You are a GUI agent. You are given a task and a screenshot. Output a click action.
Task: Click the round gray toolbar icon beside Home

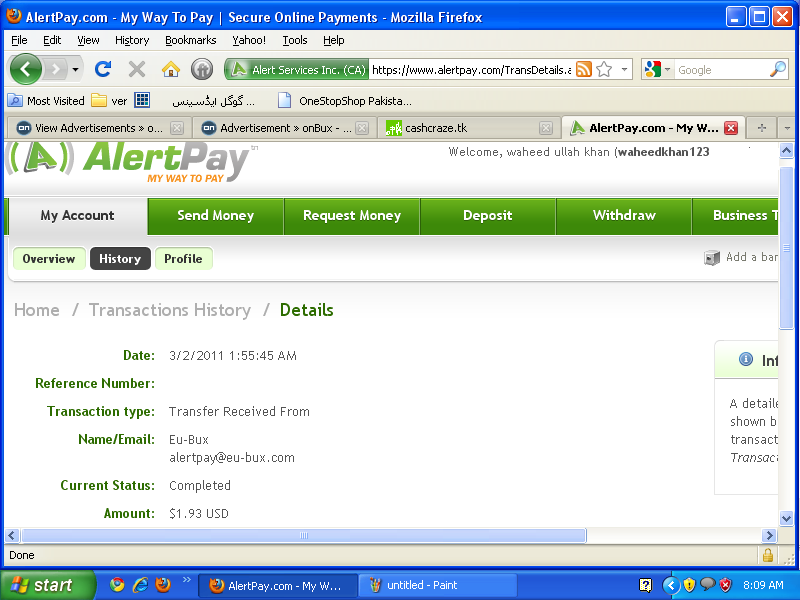(202, 69)
